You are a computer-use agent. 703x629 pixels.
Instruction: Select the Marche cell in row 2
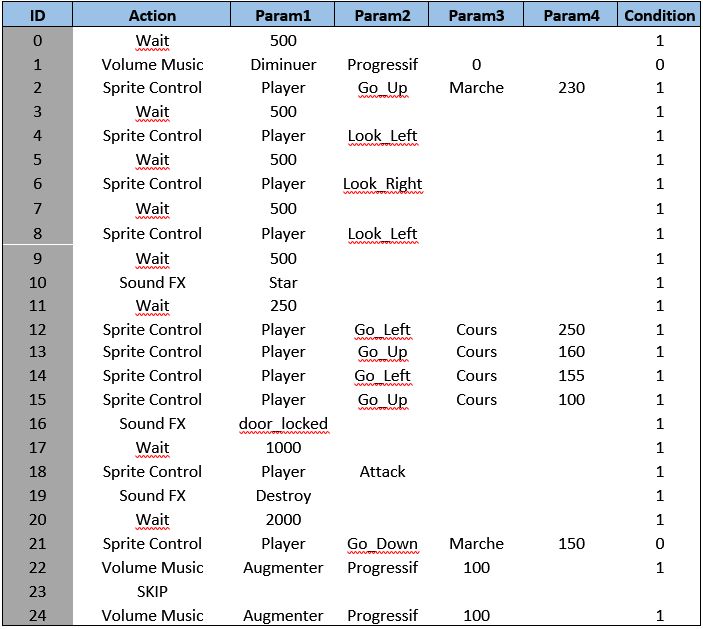pos(476,88)
